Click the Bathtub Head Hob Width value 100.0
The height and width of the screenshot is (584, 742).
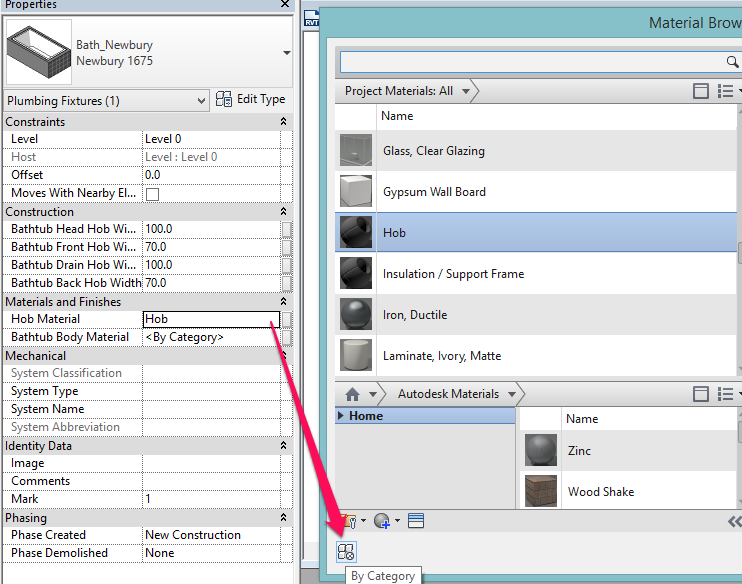tap(212, 229)
